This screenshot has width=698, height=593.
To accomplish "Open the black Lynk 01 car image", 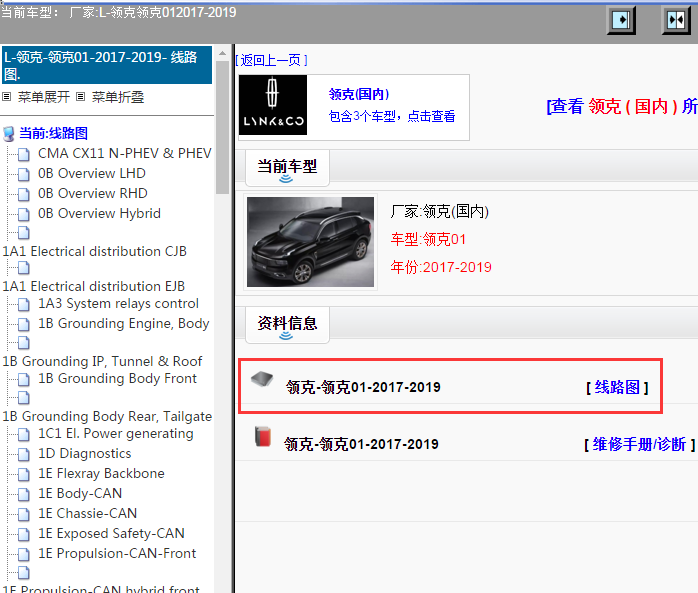I will click(x=310, y=242).
